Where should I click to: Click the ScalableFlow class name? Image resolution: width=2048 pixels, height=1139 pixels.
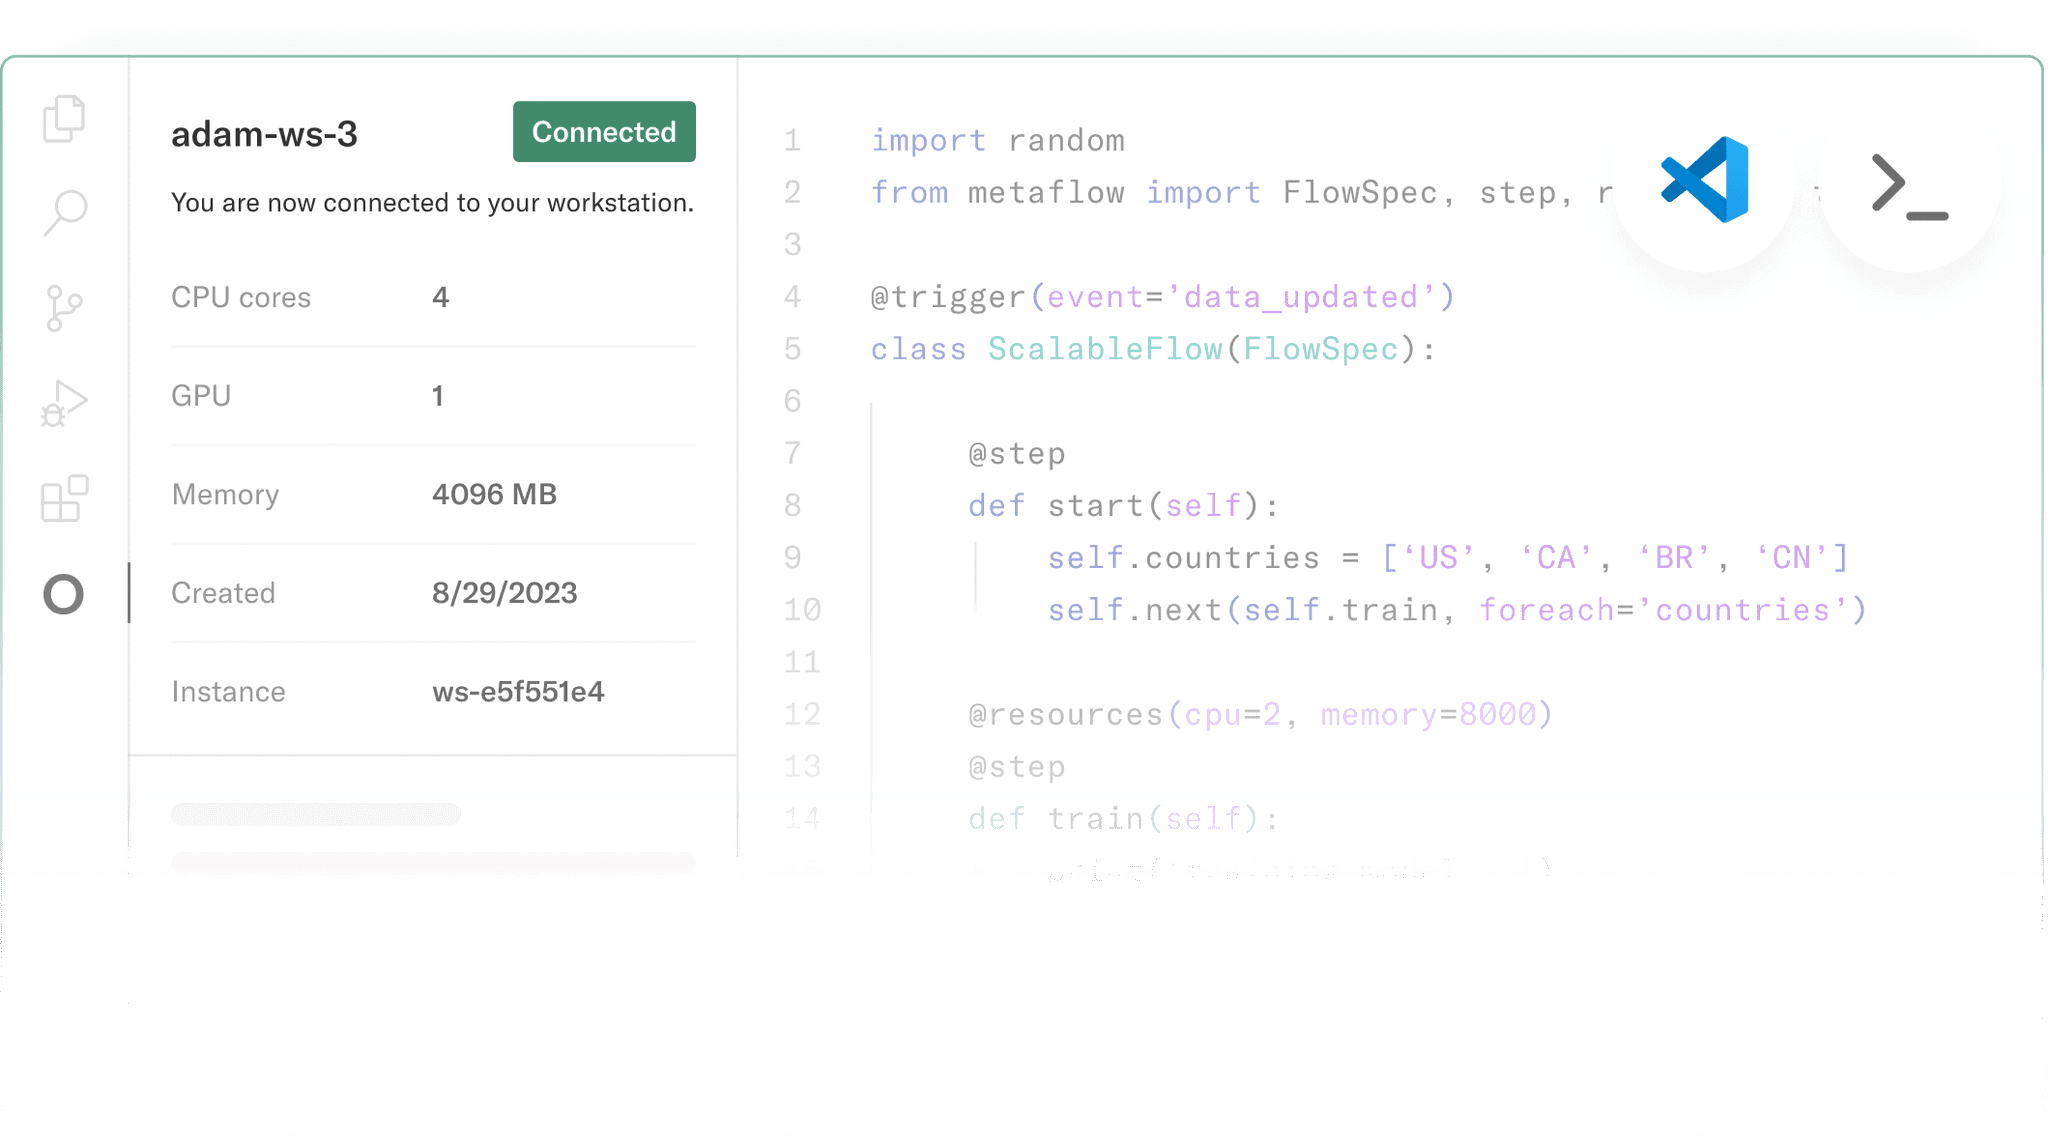1104,349
